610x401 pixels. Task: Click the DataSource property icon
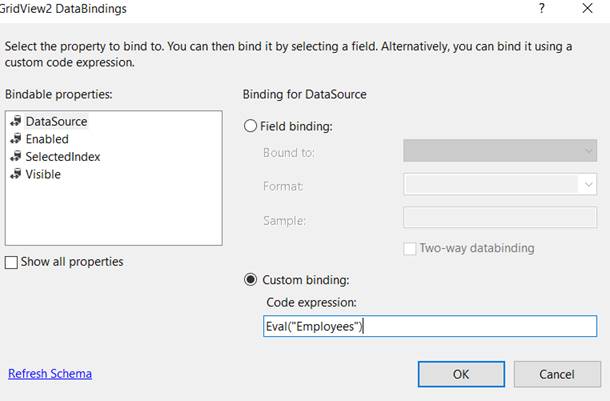click(x=15, y=121)
